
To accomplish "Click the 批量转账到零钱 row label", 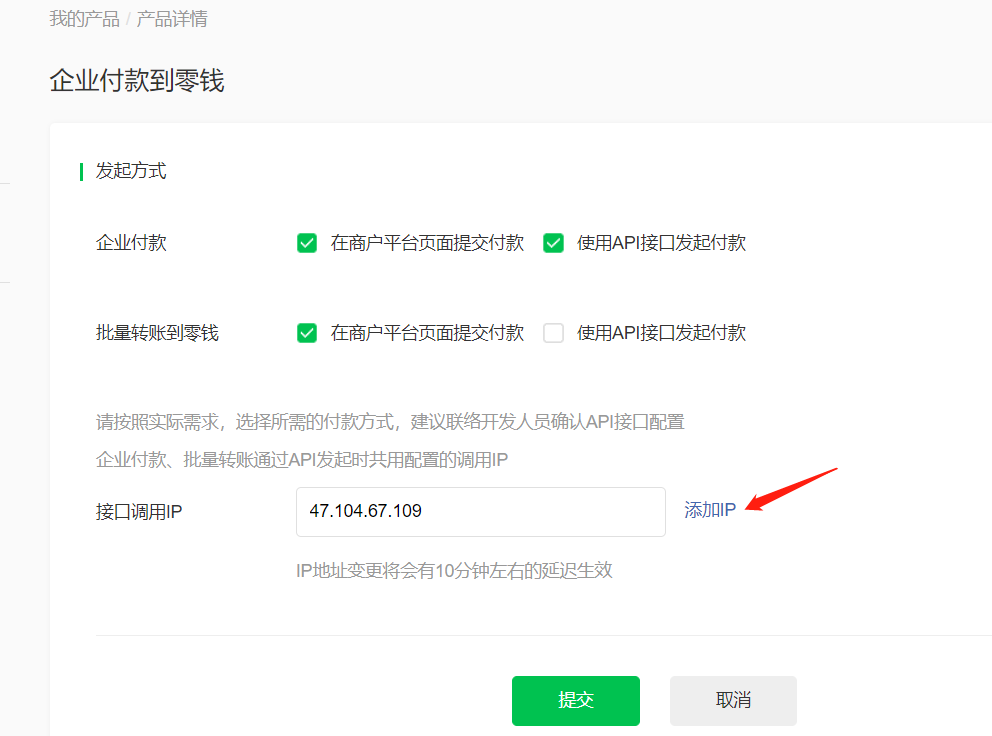I will (157, 333).
